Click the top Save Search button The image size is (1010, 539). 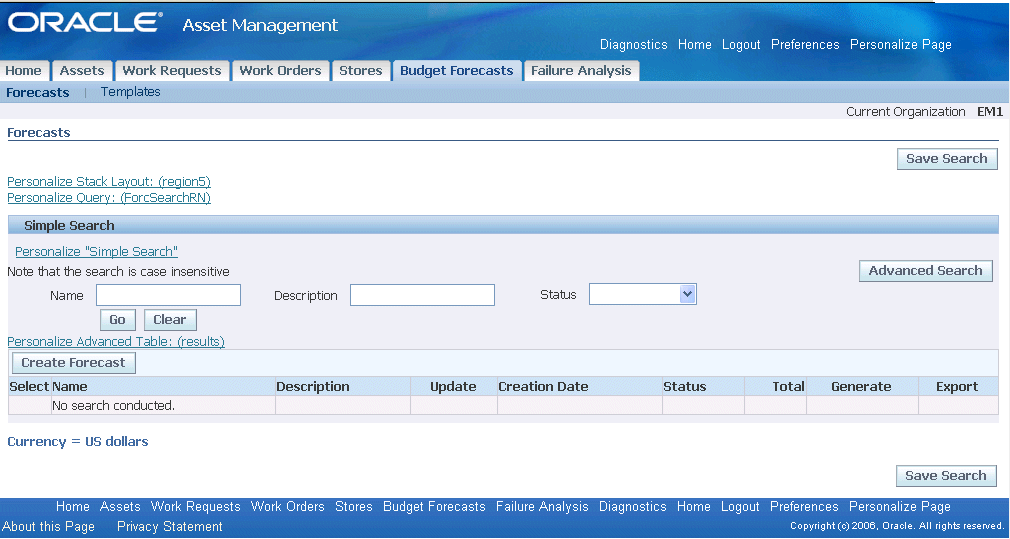947,158
